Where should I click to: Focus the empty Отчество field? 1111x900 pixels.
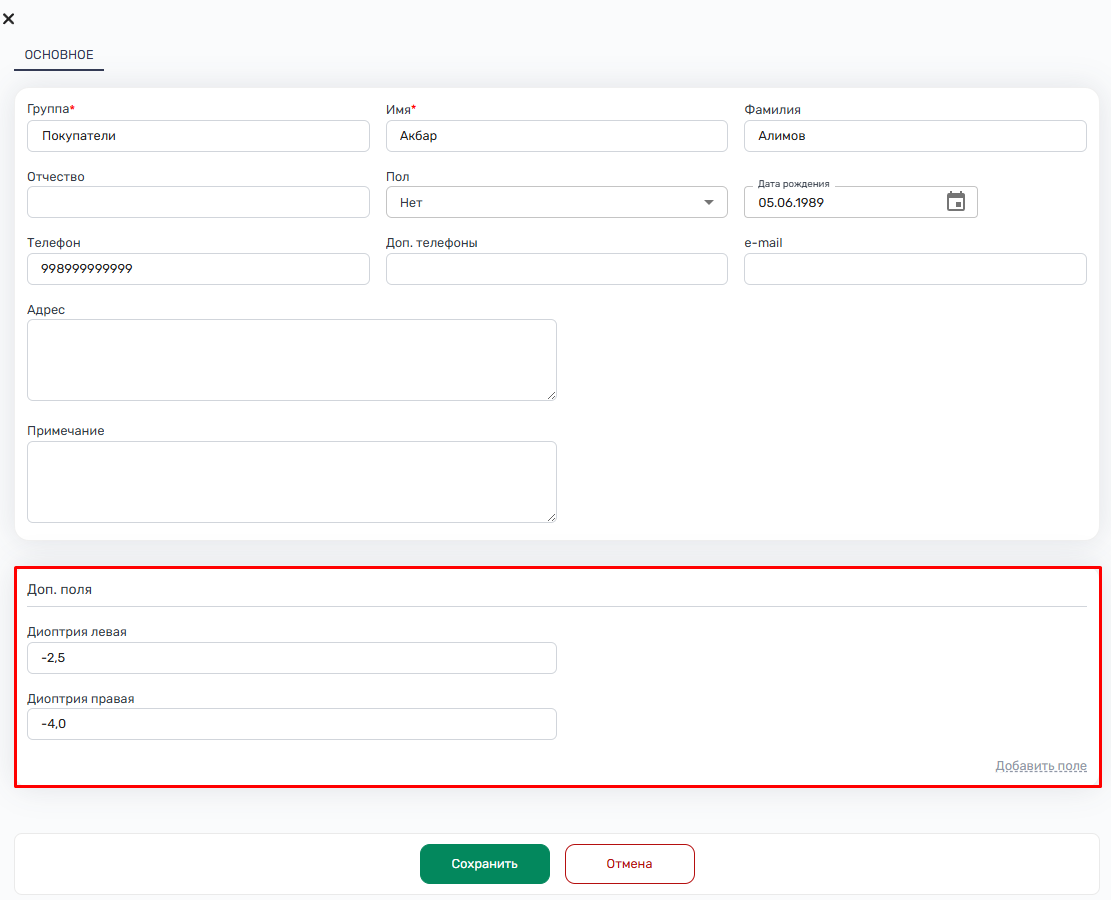[198, 202]
